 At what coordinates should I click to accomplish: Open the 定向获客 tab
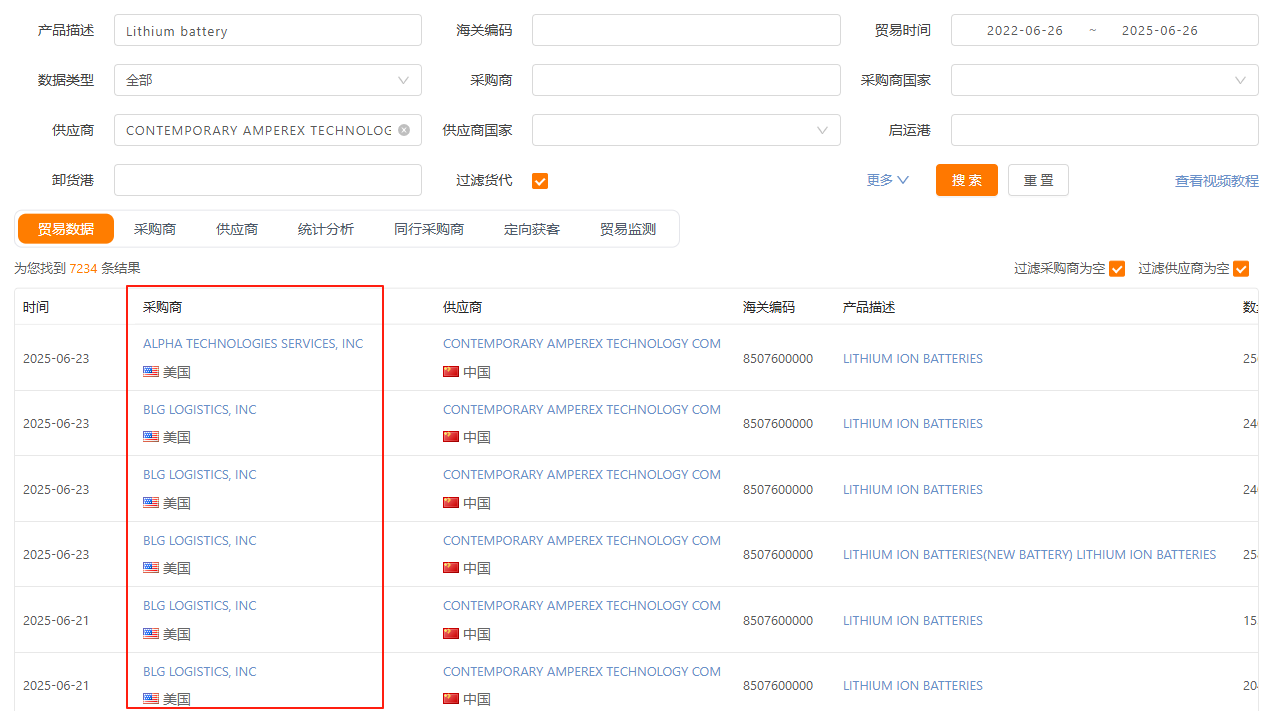point(532,229)
